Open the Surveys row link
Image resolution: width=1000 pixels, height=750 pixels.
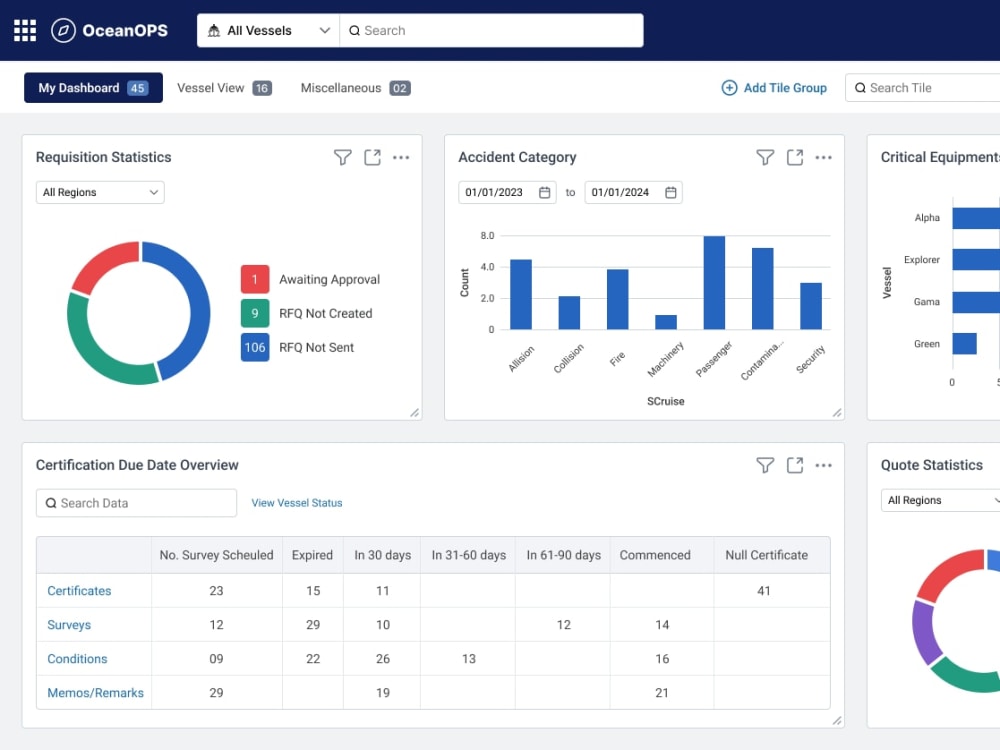[69, 625]
